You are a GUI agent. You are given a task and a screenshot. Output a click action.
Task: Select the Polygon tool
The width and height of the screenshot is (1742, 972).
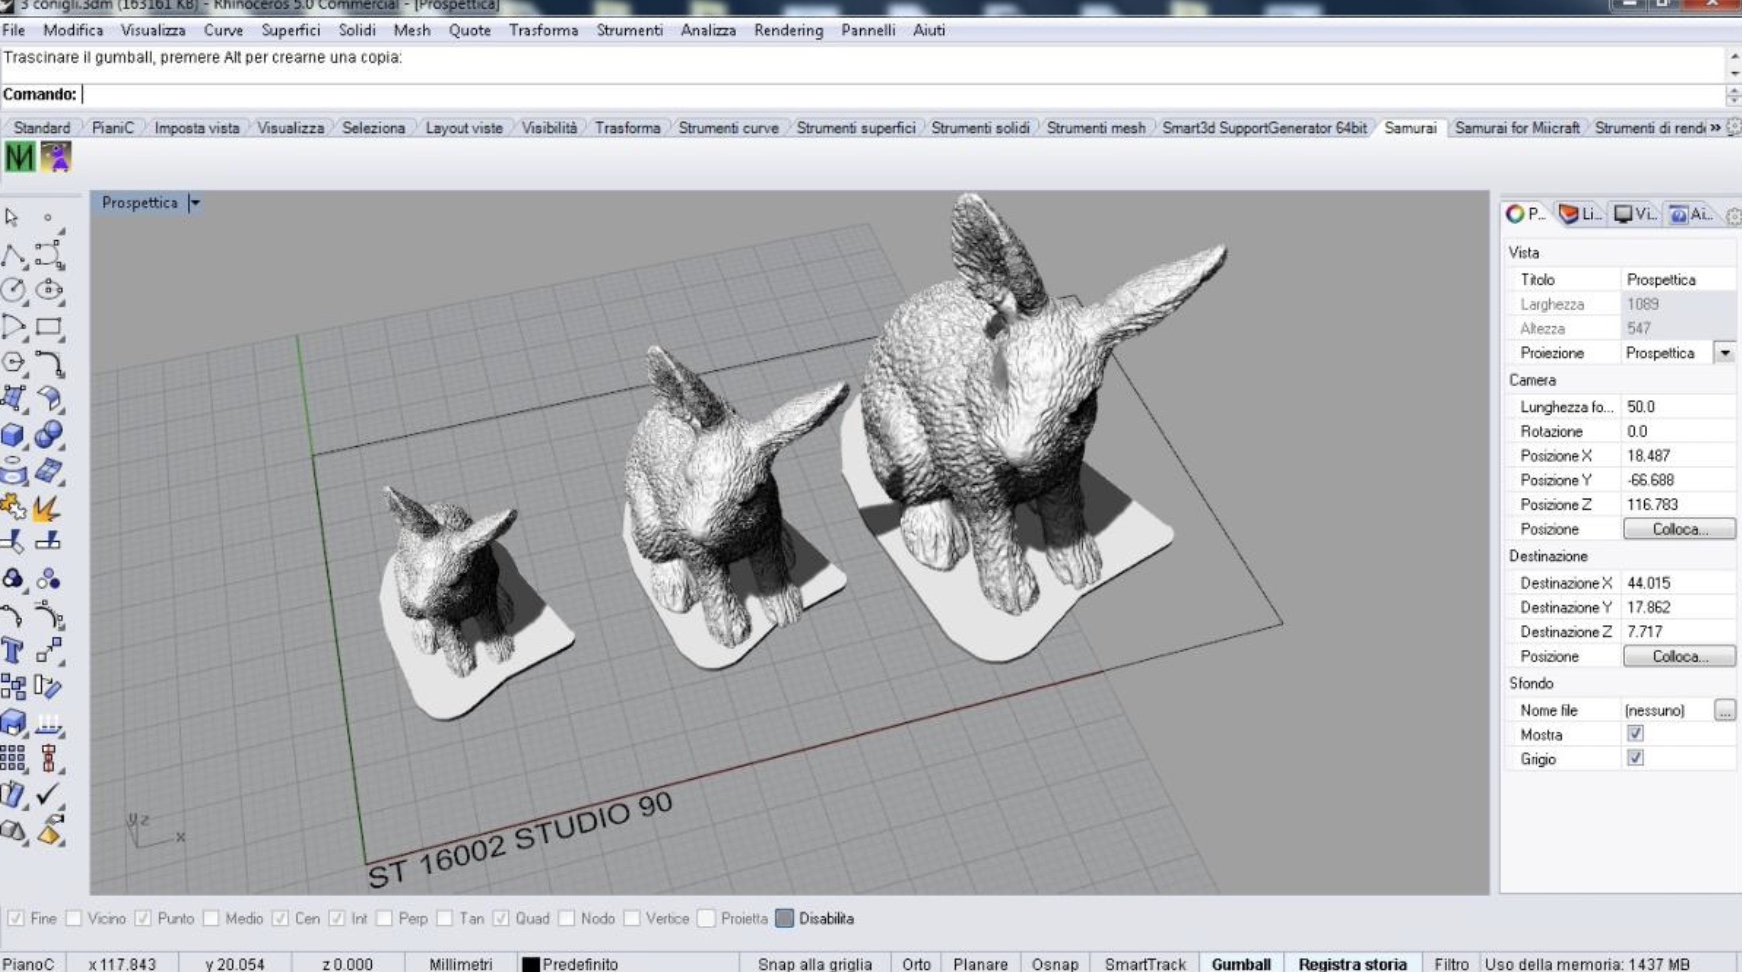pos(13,362)
